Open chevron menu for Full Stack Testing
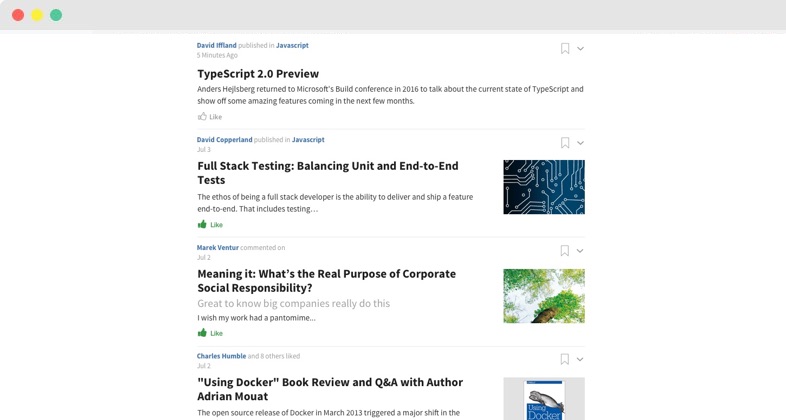786x420 pixels. click(581, 143)
